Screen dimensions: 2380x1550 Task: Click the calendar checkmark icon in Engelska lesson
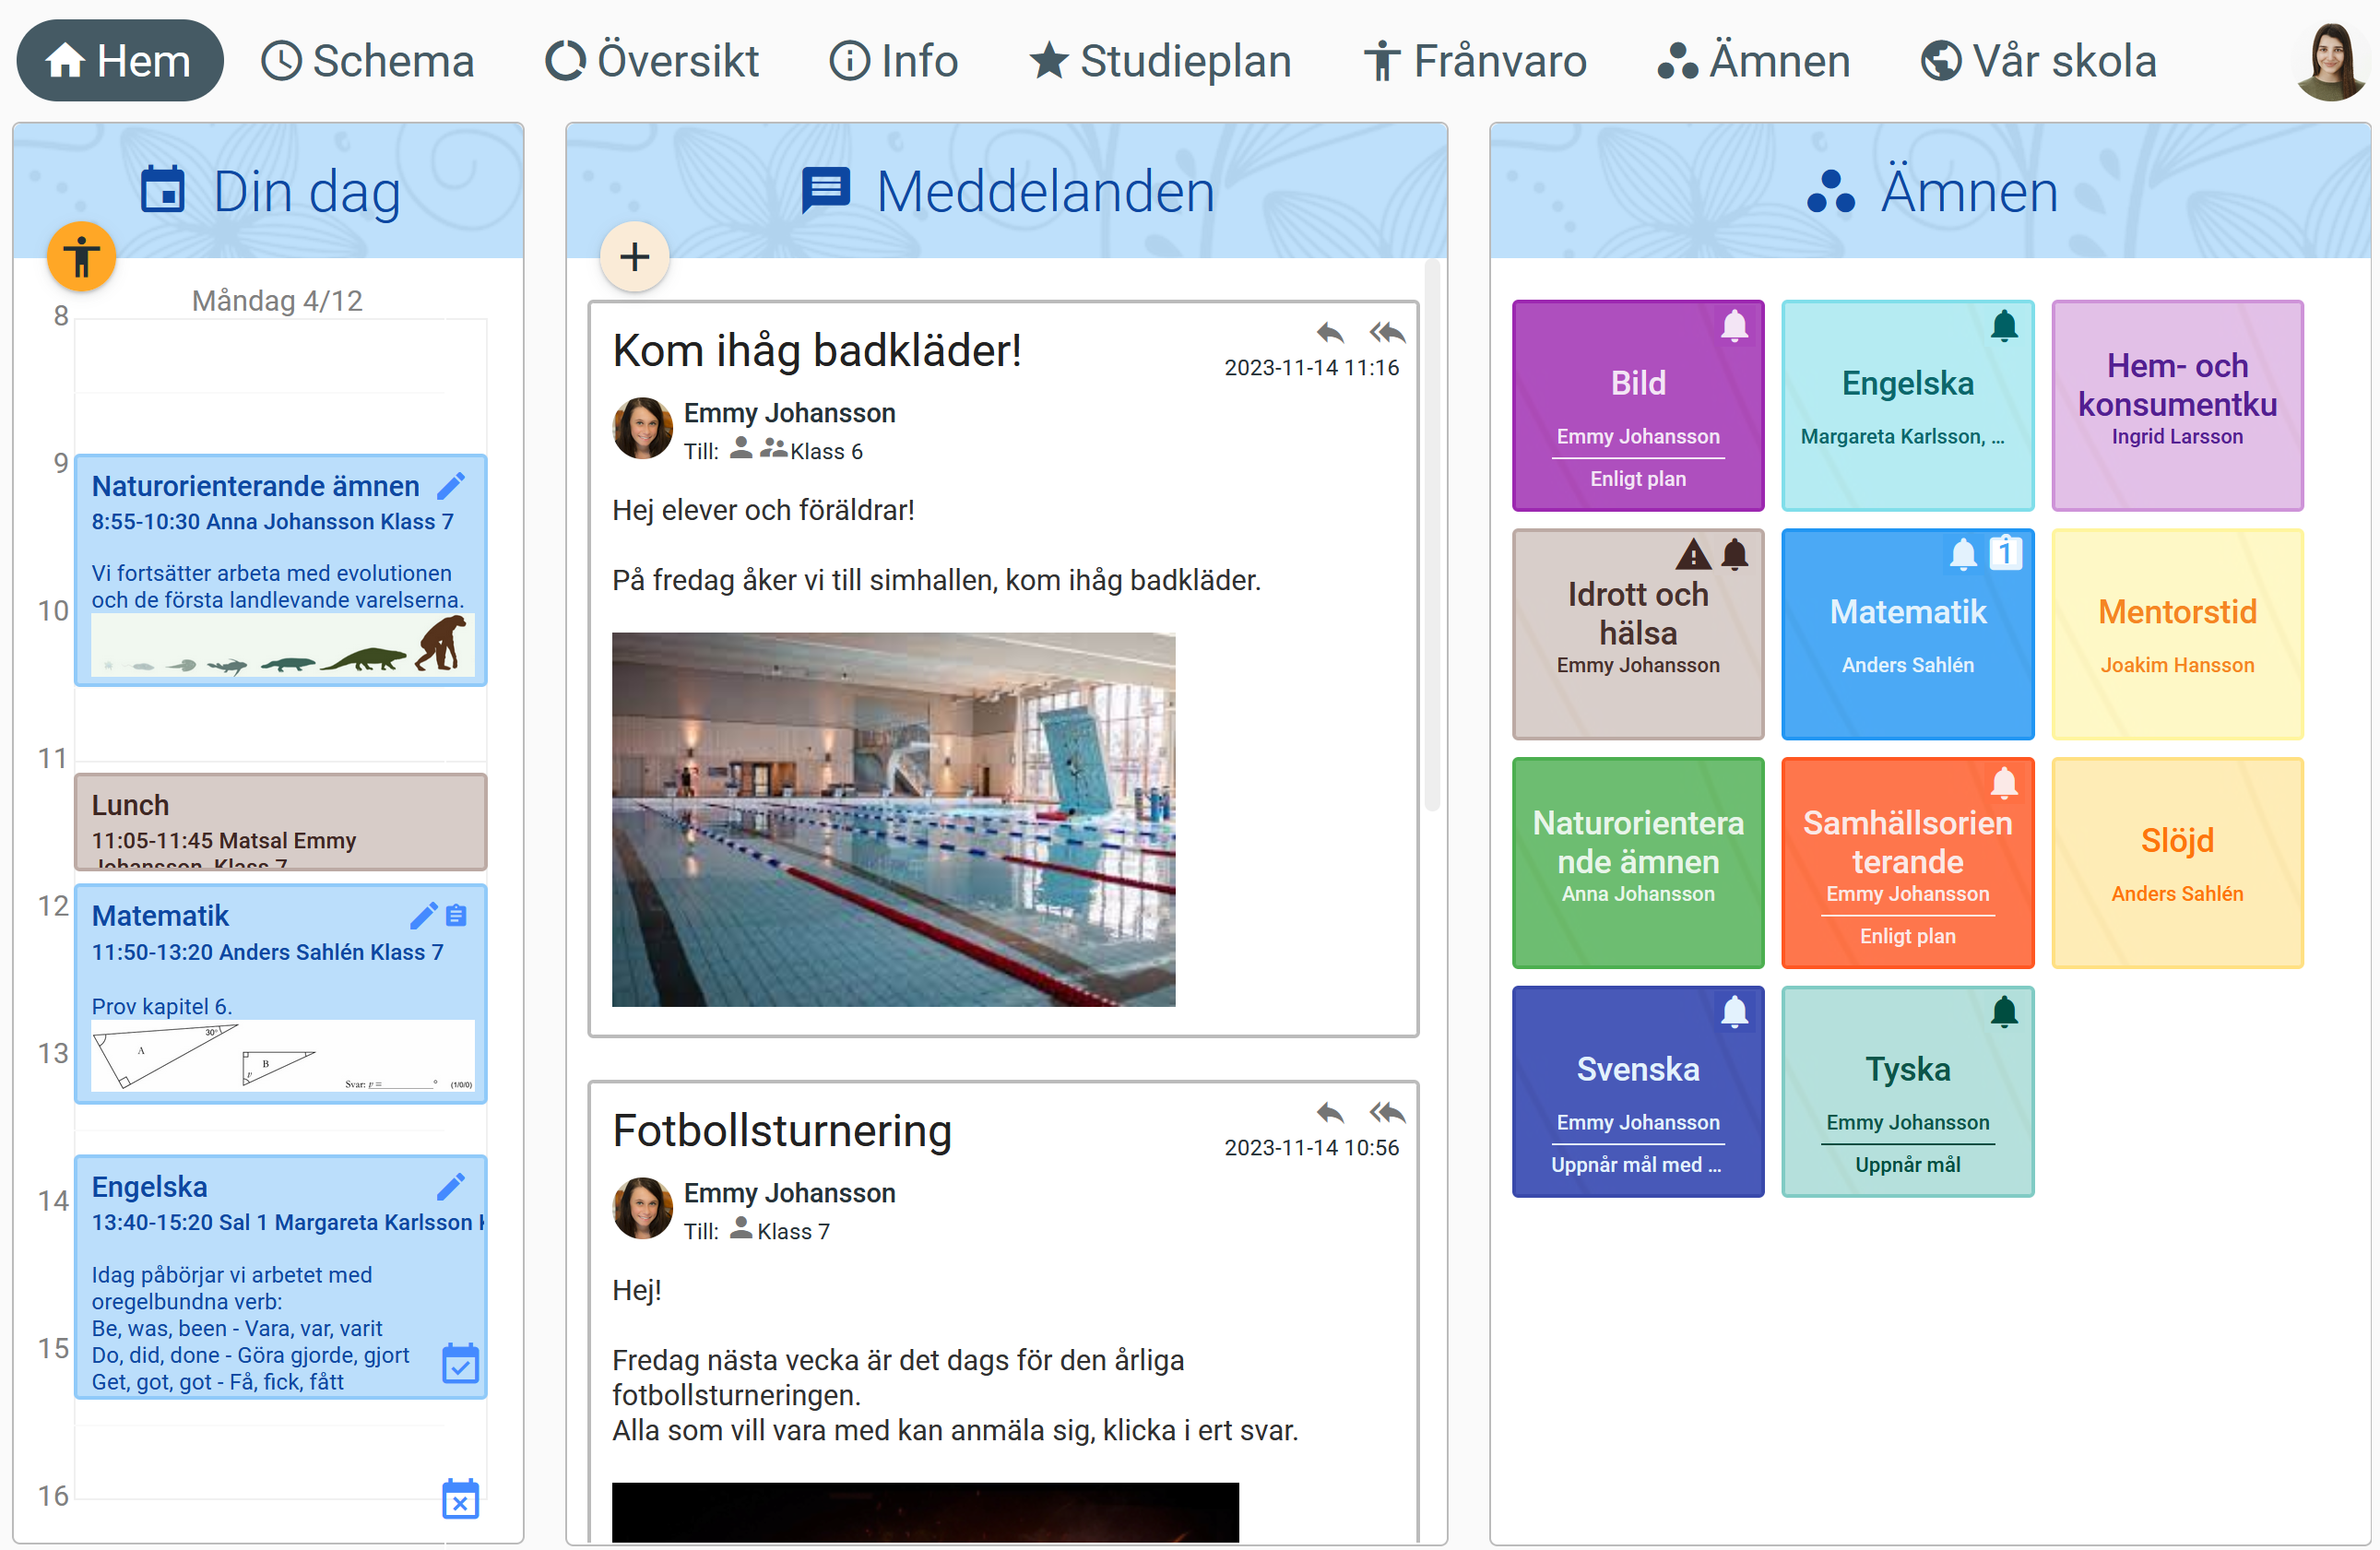[460, 1364]
